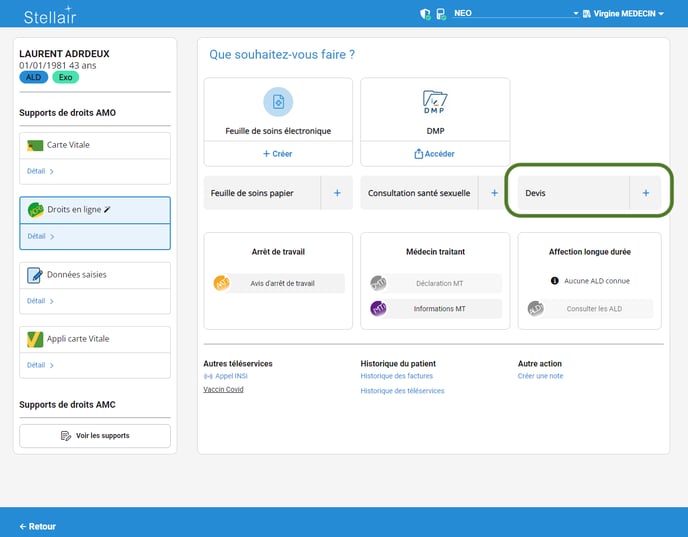This screenshot has width=688, height=537.
Task: Select Avis d'arrêt de travail
Action: [282, 283]
